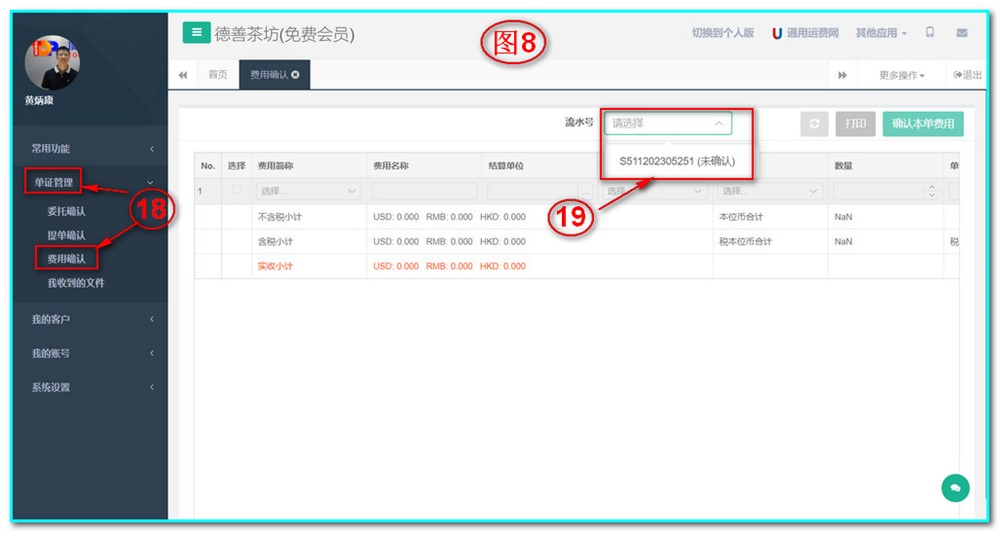
Task: Click the 数量 stepper arrows
Action: (x=931, y=191)
